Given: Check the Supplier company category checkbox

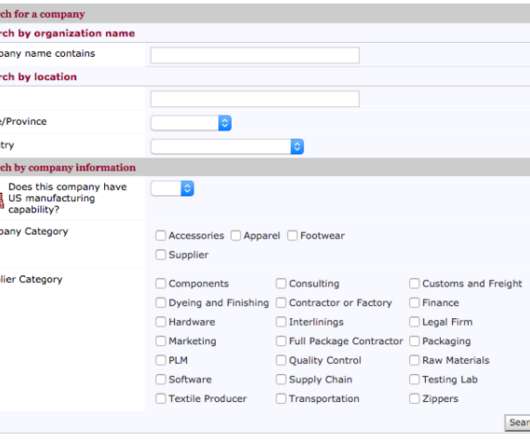Looking at the screenshot, I should tap(161, 255).
